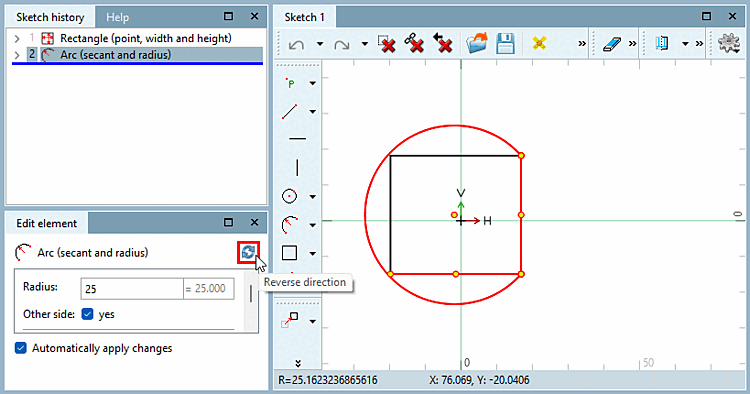Click the Undo arrow icon
Viewport: 750px width, 394px height.
pyautogui.click(x=297, y=44)
